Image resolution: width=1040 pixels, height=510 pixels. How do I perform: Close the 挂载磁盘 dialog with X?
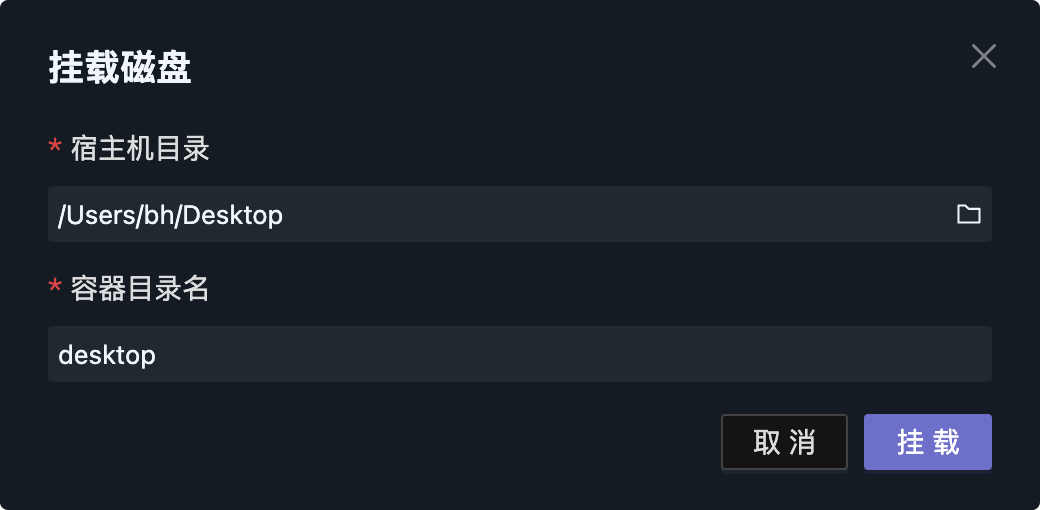(984, 57)
